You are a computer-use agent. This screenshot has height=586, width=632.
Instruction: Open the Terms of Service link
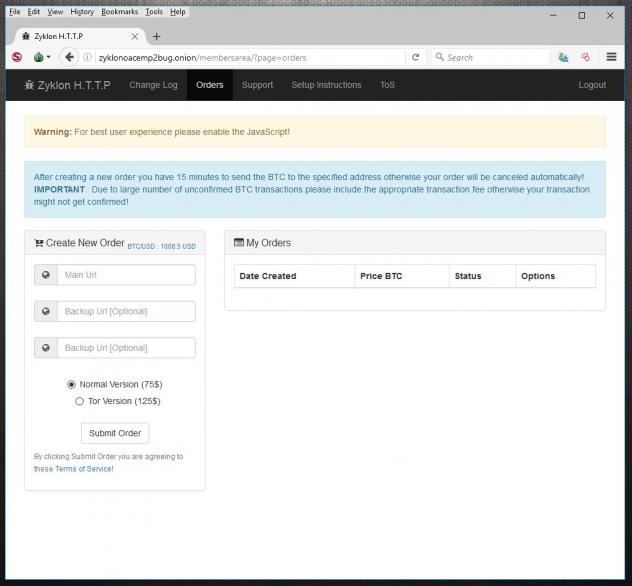84,469
